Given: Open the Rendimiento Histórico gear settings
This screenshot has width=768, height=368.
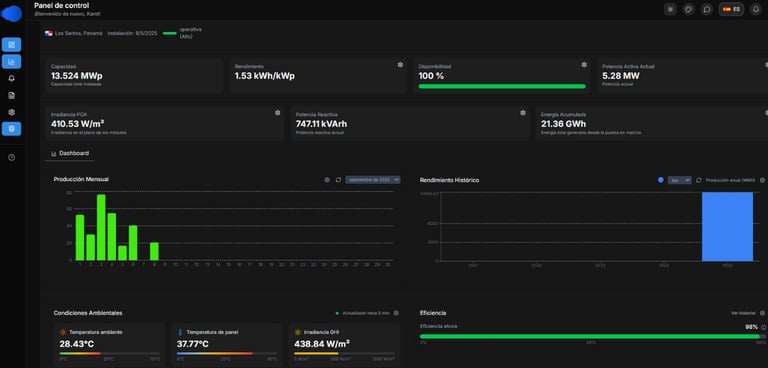Looking at the screenshot, I should click(762, 180).
